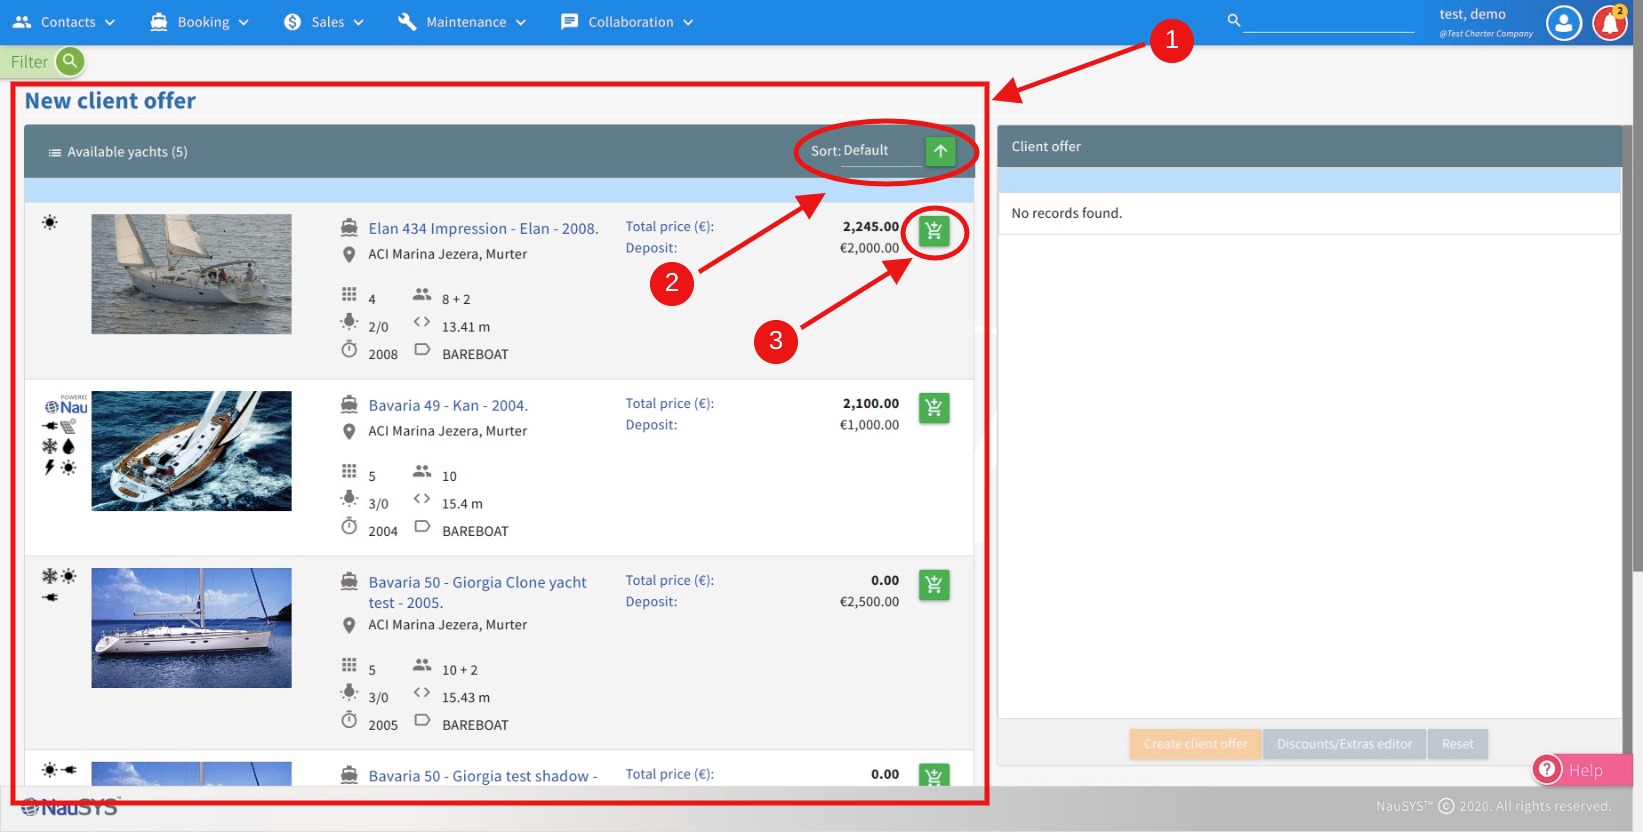
Task: Click the cabins grid icon for Elan 434
Action: 349,294
